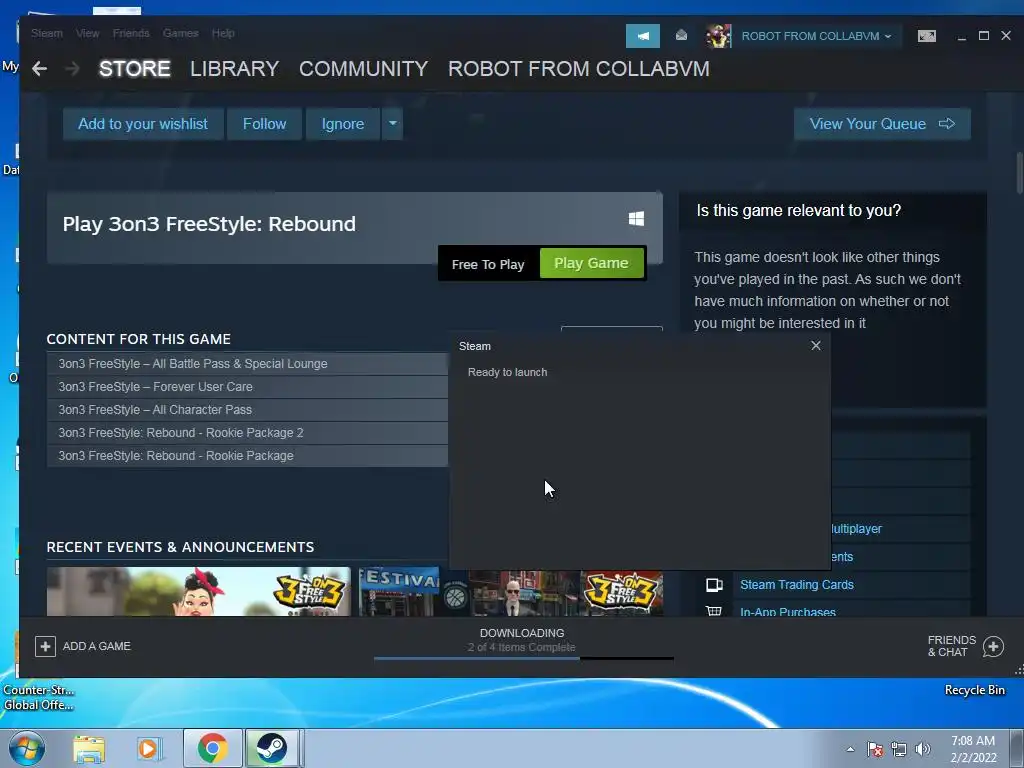This screenshot has width=1024, height=768.
Task: Switch to the Community tab
Action: (x=363, y=69)
